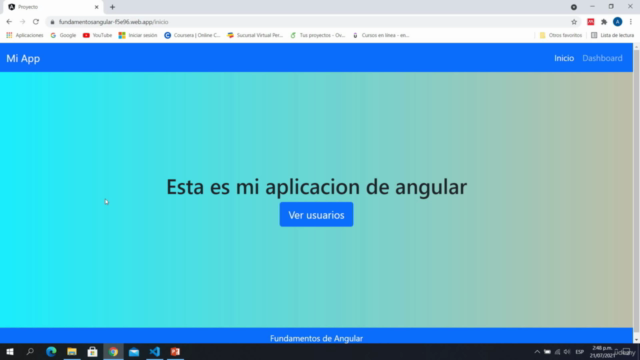Open the Chrome profile avatar
Screen dimensions: 640x360
click(618, 22)
